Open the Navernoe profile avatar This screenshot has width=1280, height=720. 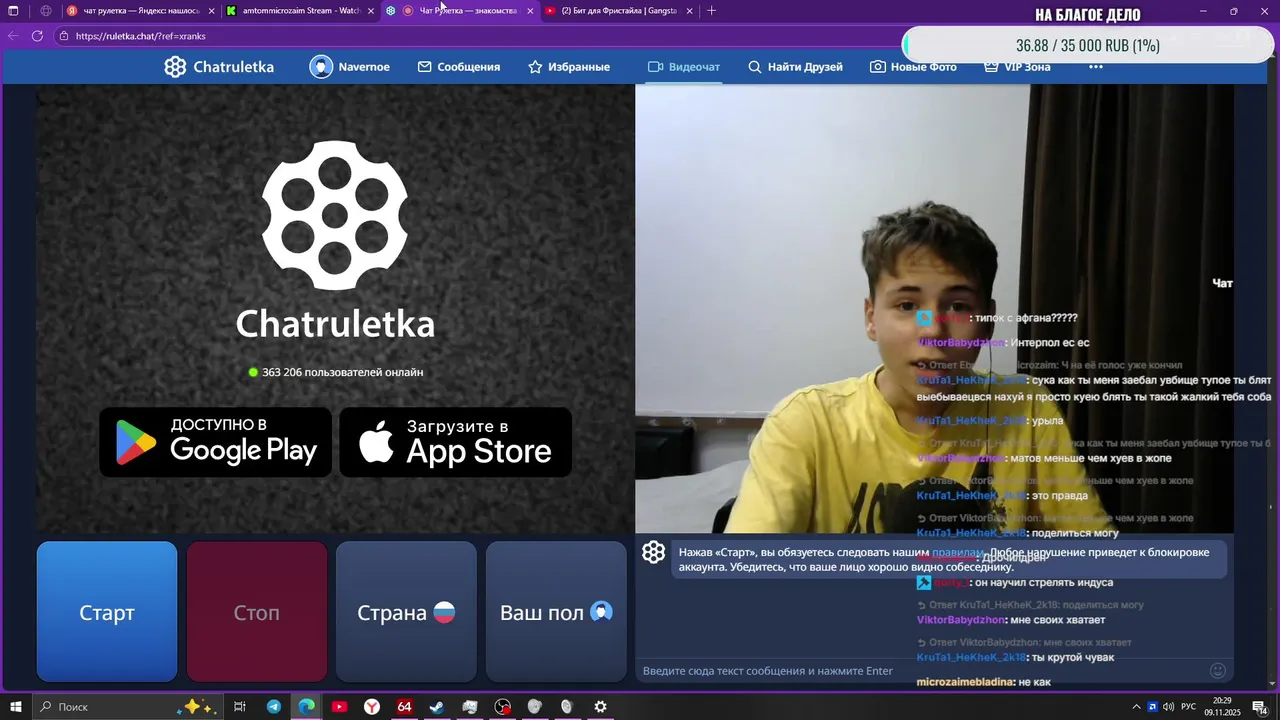pyautogui.click(x=321, y=67)
